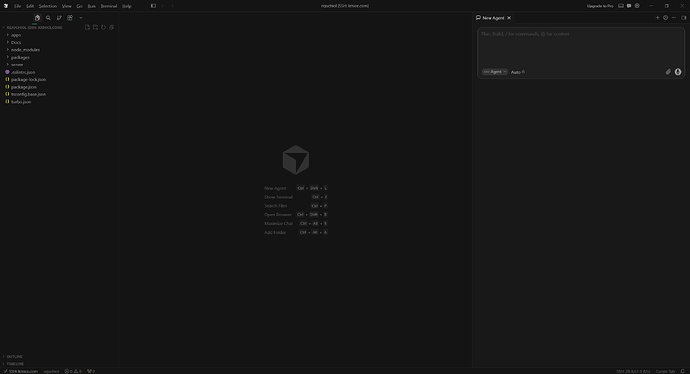Toggle agent panel layout icon at far right
The height and width of the screenshot is (374, 690).
point(683,18)
